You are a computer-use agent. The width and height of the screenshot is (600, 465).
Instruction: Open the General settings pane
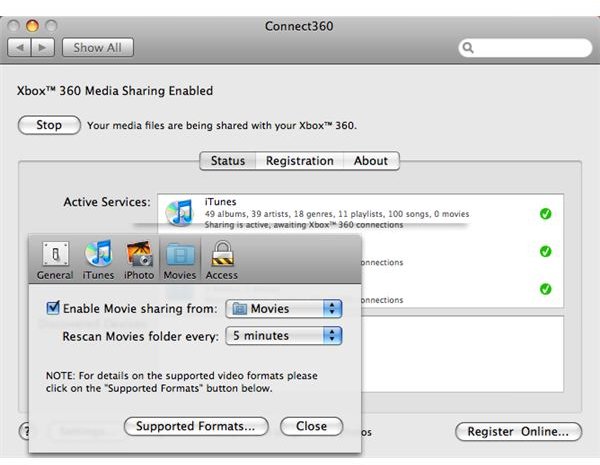coord(55,260)
